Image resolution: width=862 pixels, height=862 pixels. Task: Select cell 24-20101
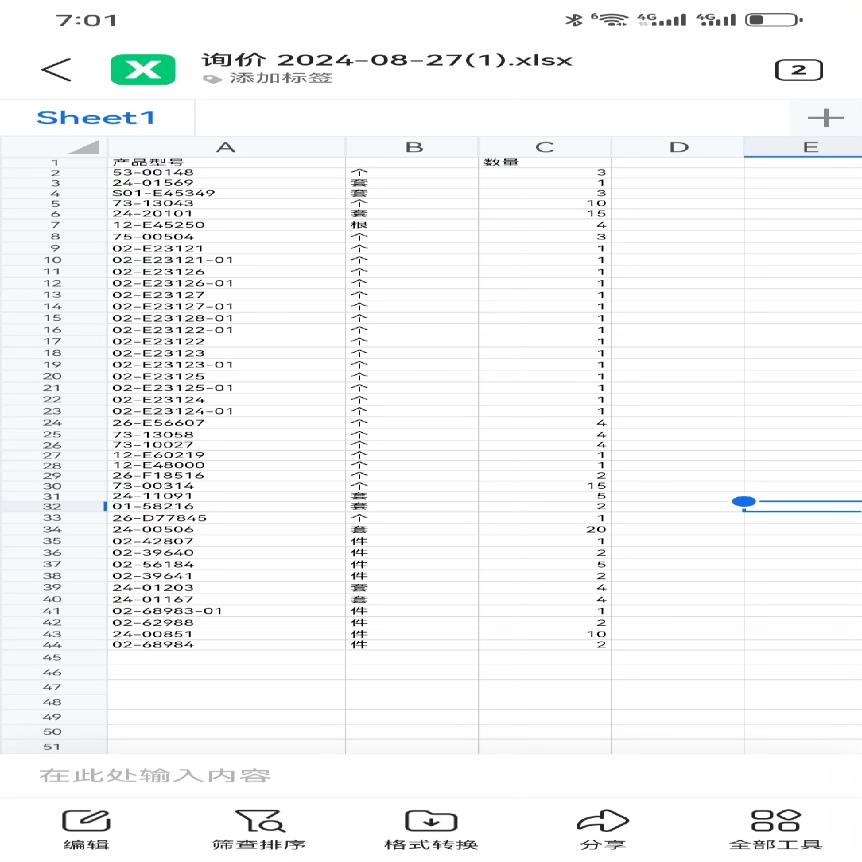(226, 213)
